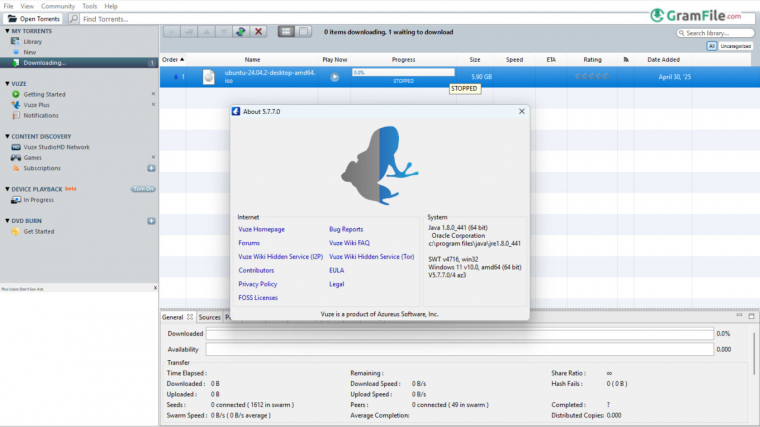Collapse the CONTENT DISCOVERY section
Viewport: 760px width, 427px height.
tap(6, 136)
